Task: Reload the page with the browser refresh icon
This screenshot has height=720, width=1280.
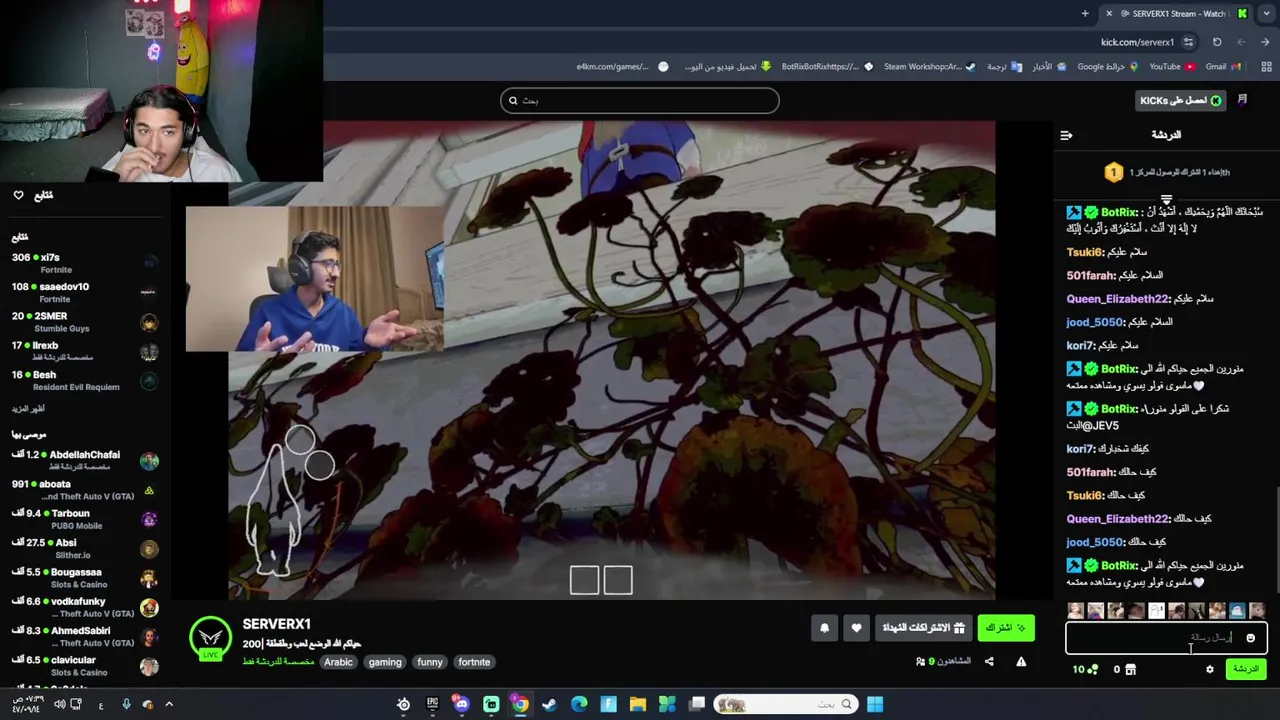Action: click(x=1217, y=42)
